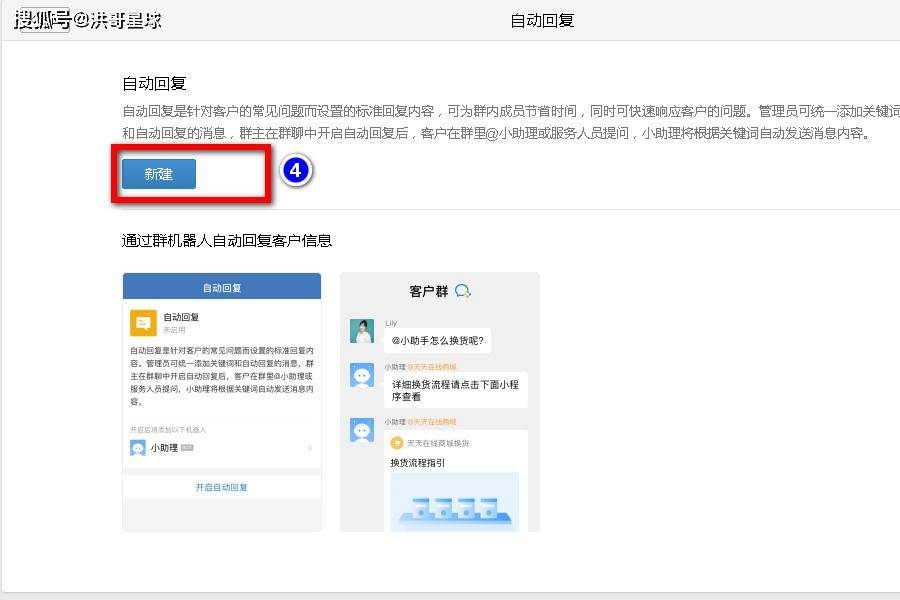Click the orange 天天在线商城换货 mini-program icon
The height and width of the screenshot is (600, 900).
[396, 443]
